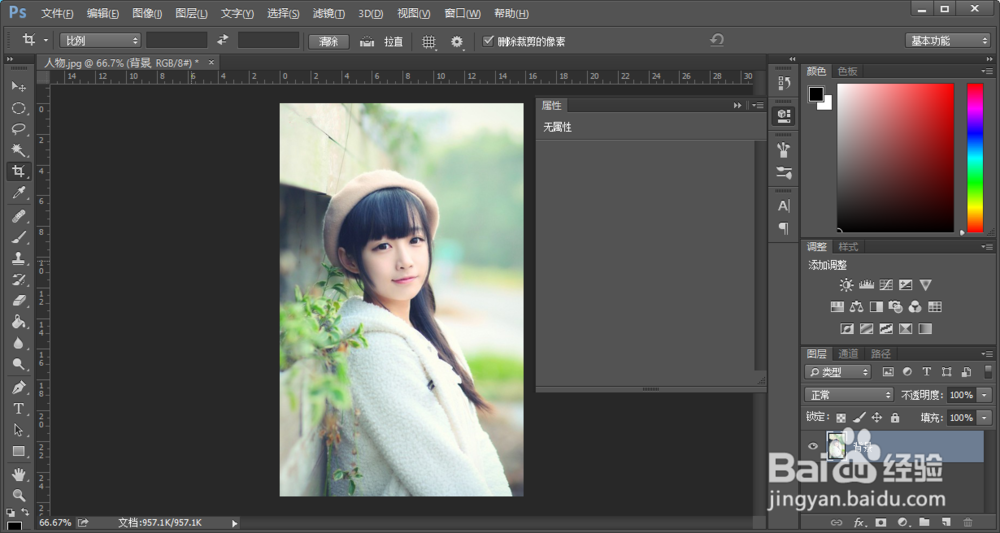1000x533 pixels.
Task: Select the Paint Bucket tool
Action: click(18, 321)
